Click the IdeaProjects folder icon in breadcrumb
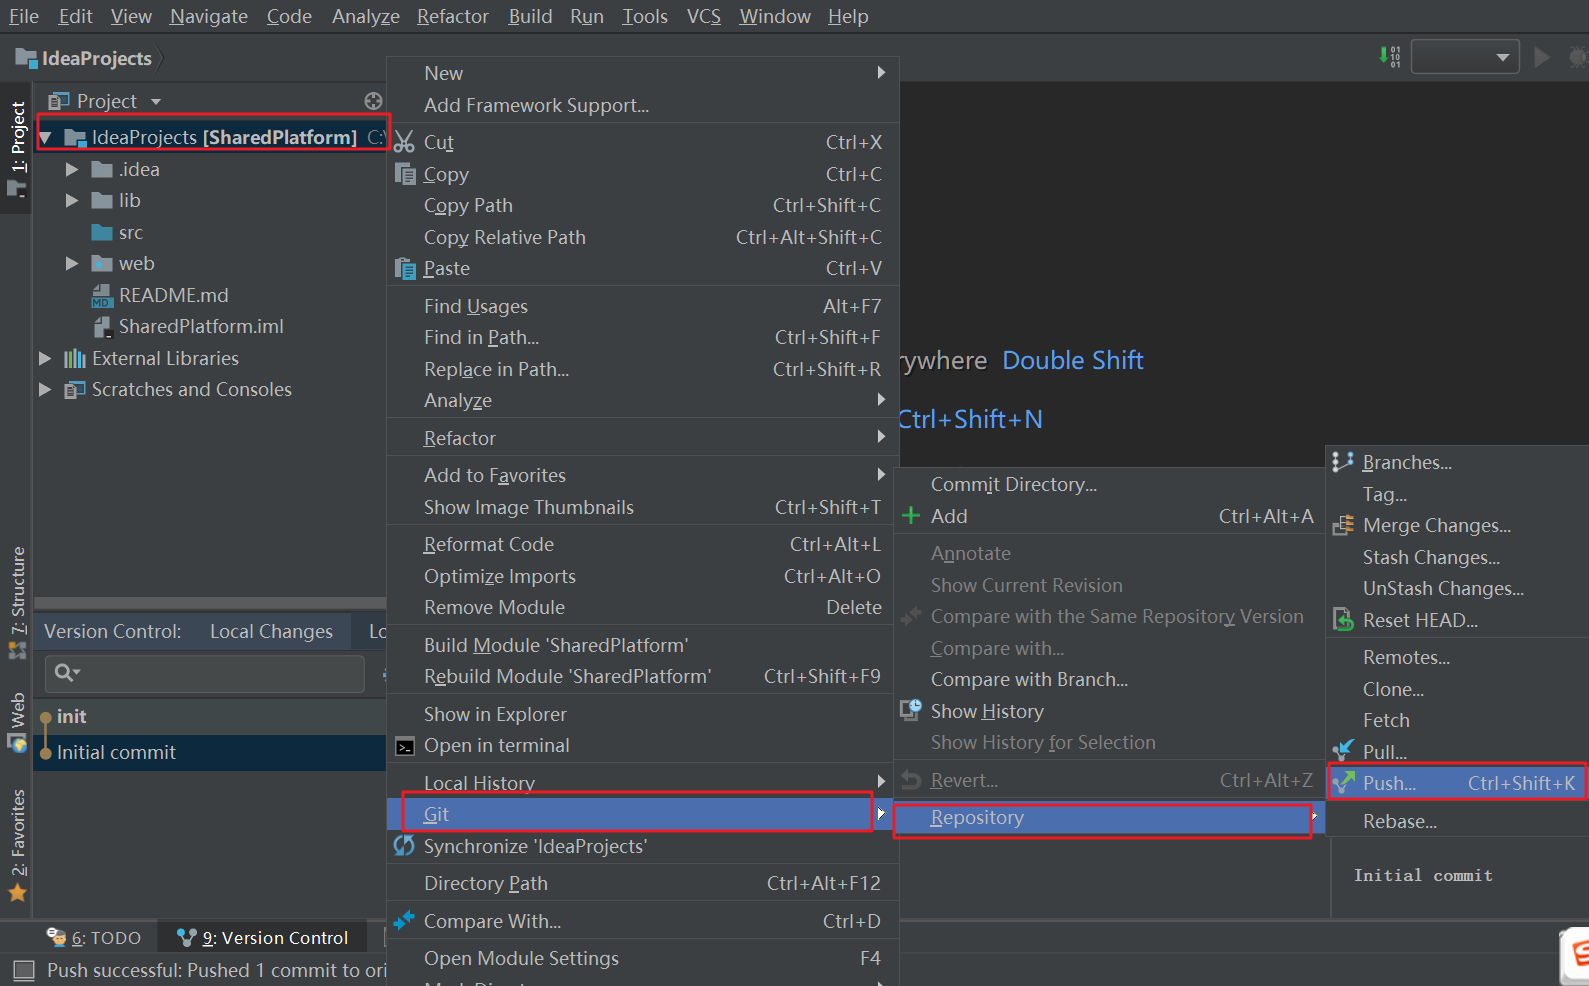Screen dimensions: 1589x986 (26, 58)
